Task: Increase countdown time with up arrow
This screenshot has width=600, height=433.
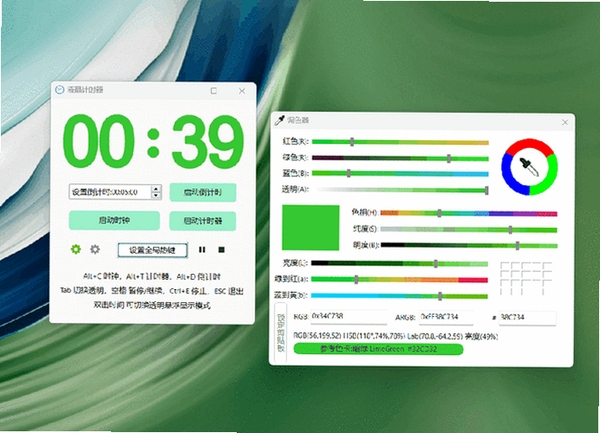Action: (x=156, y=189)
